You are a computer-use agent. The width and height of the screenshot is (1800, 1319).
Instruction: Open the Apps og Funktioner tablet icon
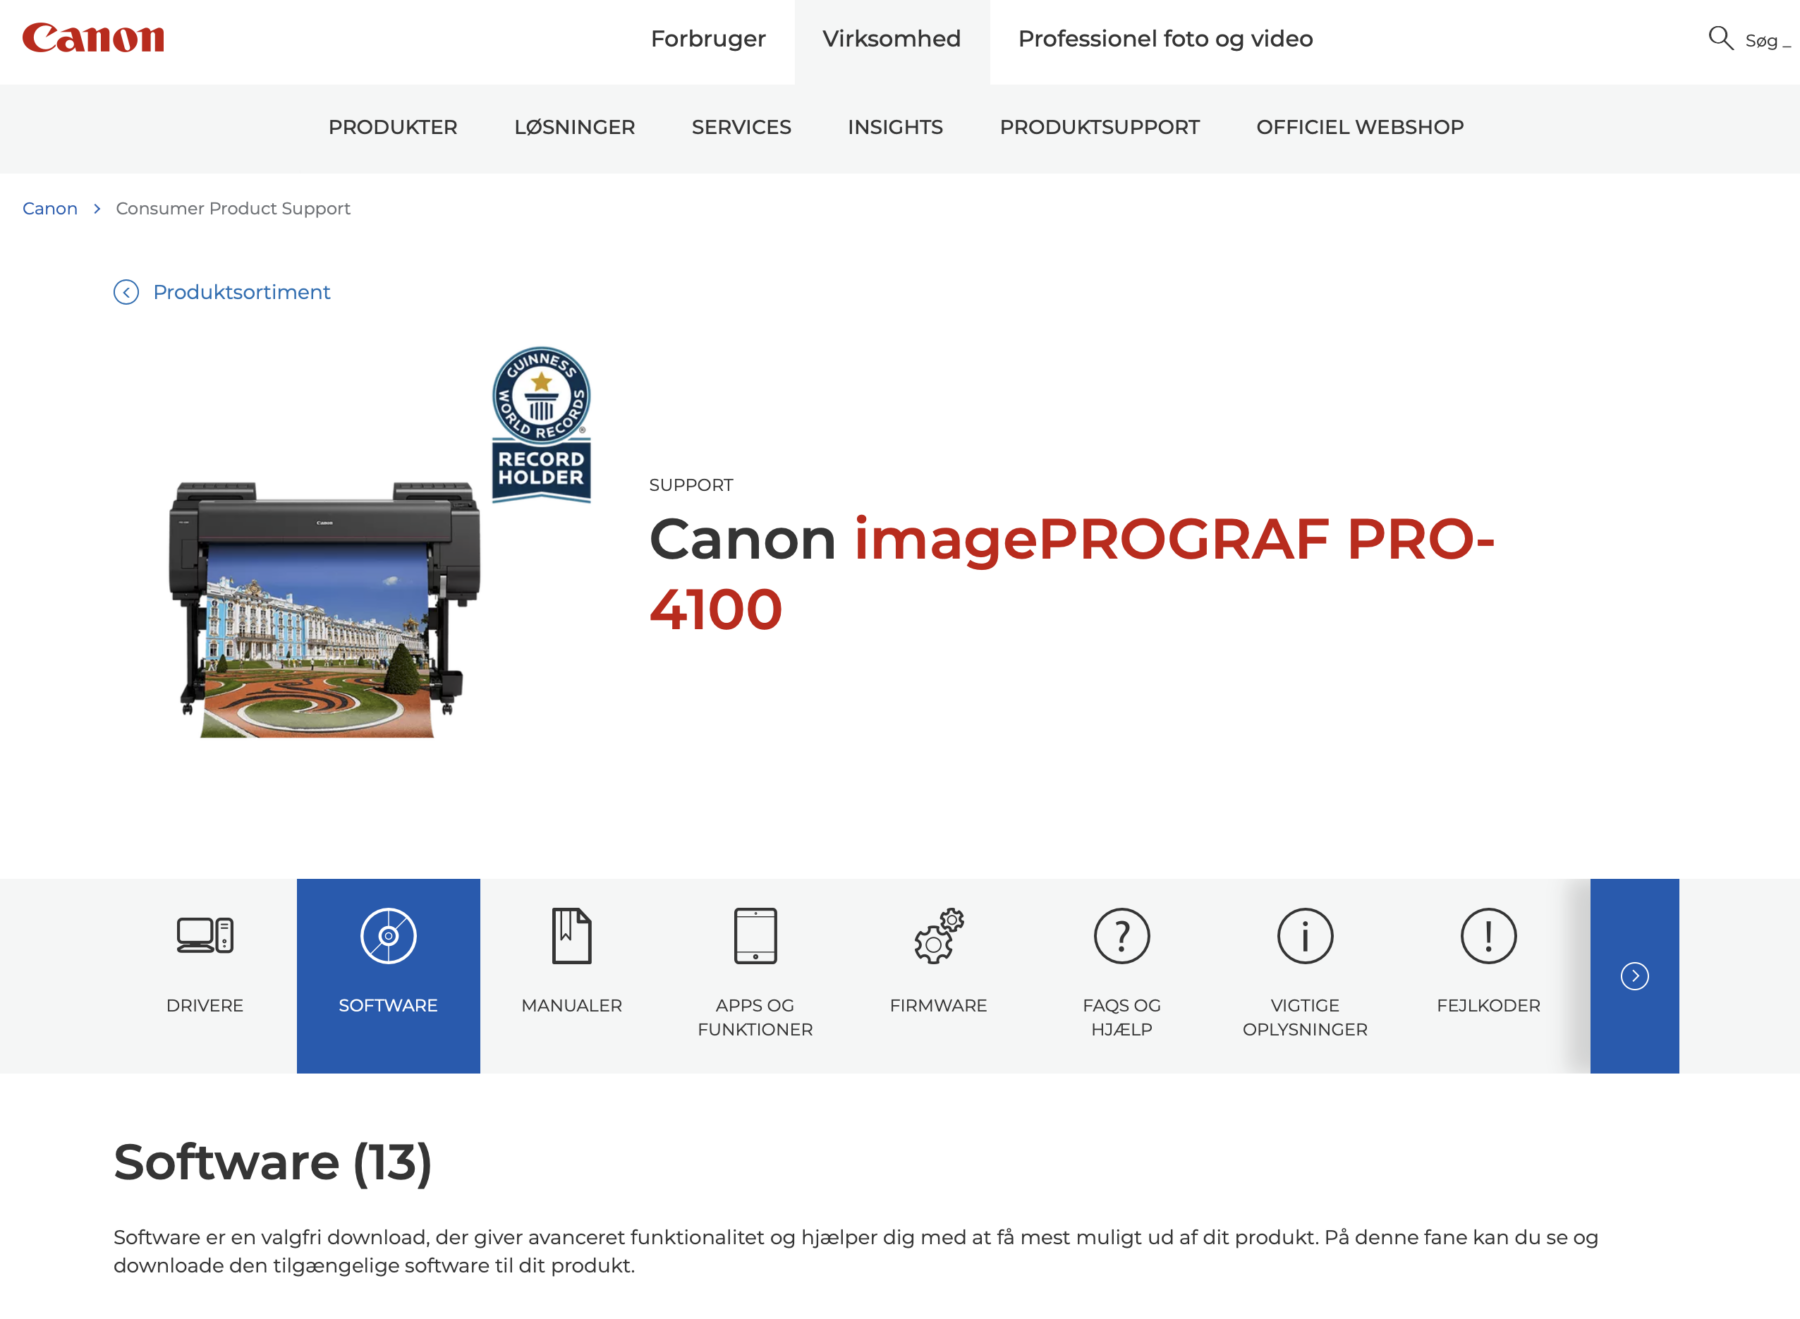[755, 936]
